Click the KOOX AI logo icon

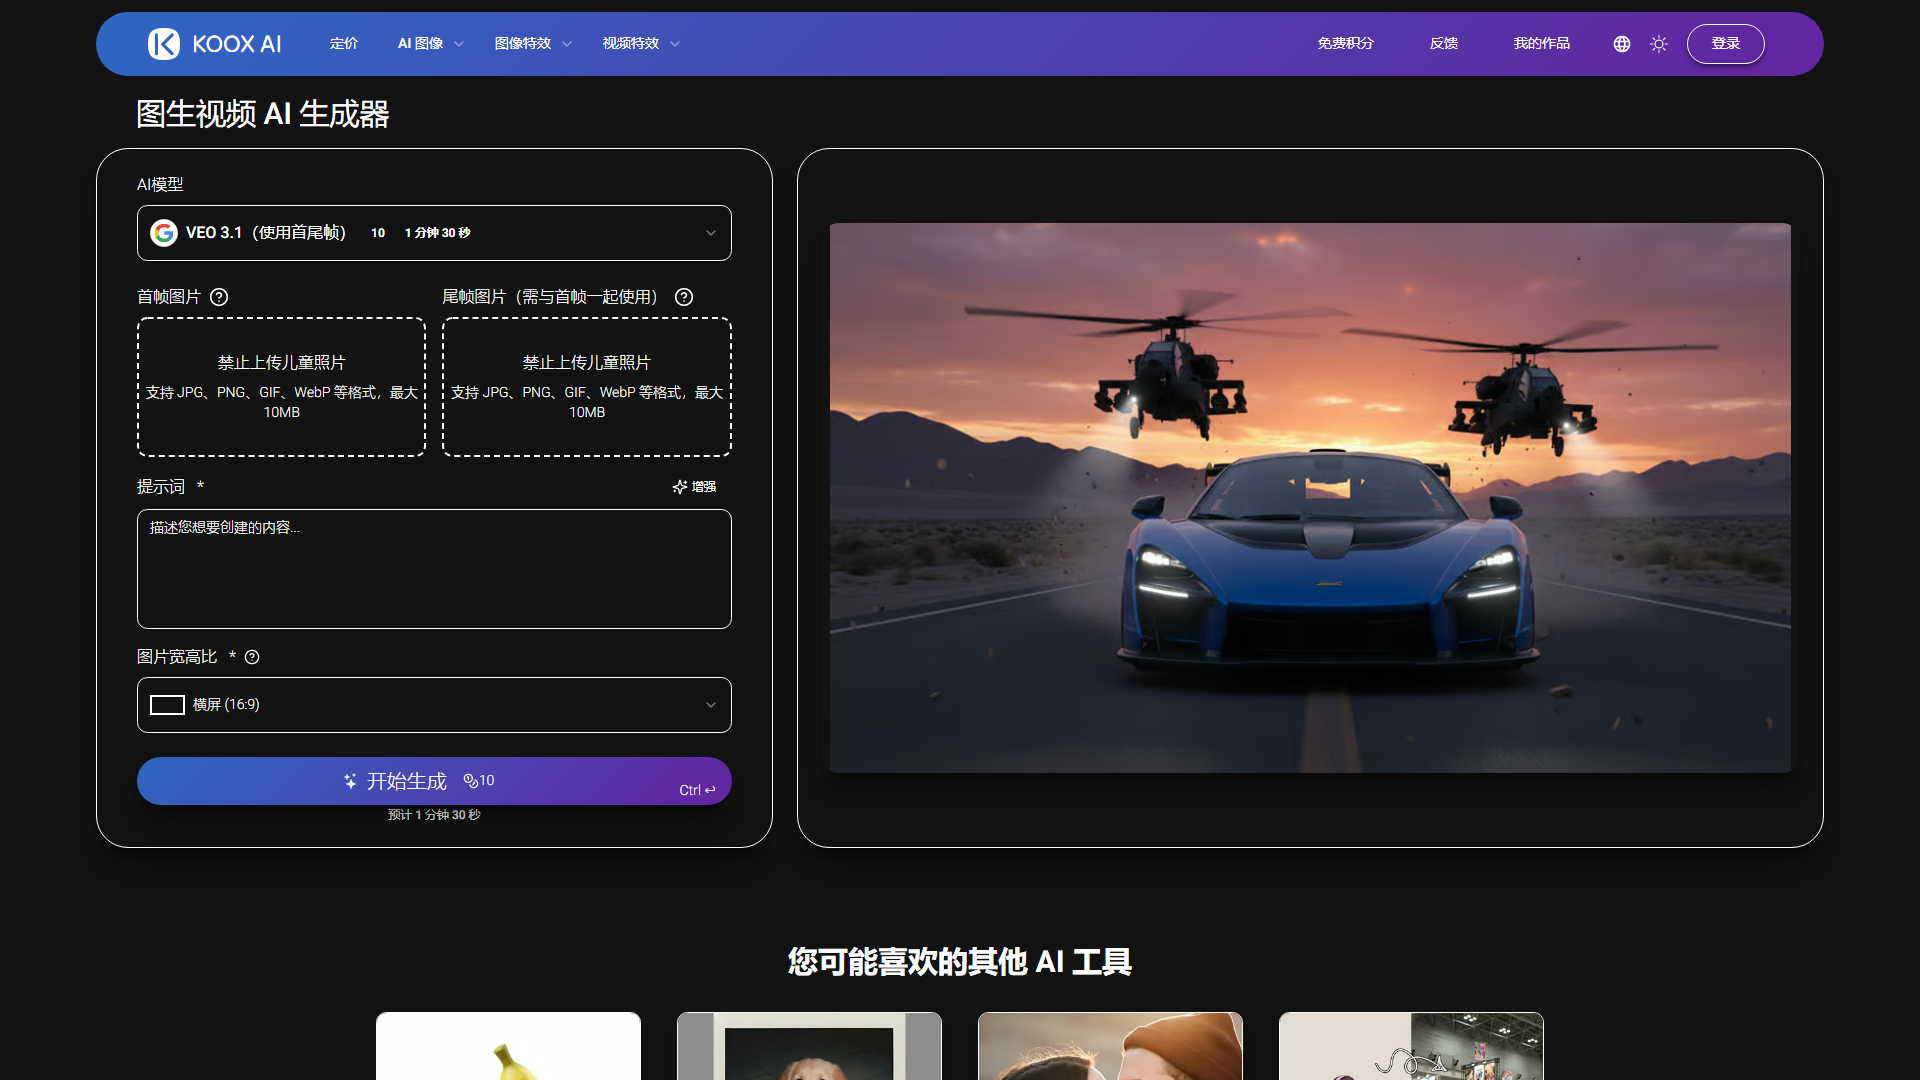(164, 43)
